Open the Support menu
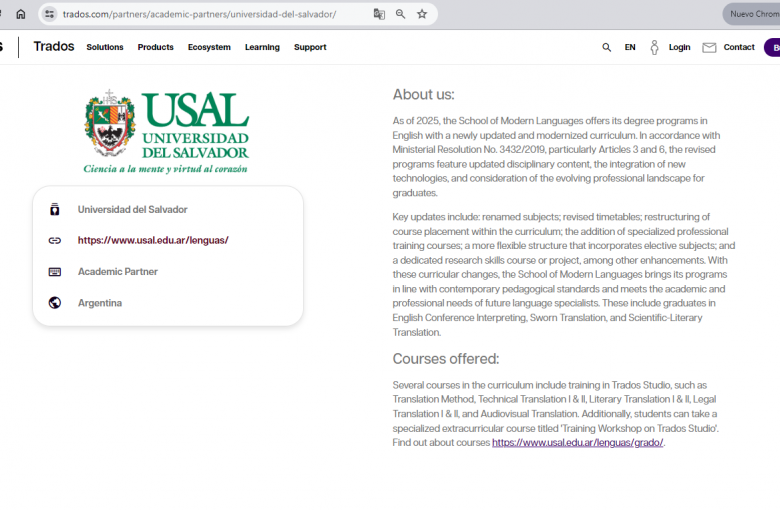 click(310, 47)
